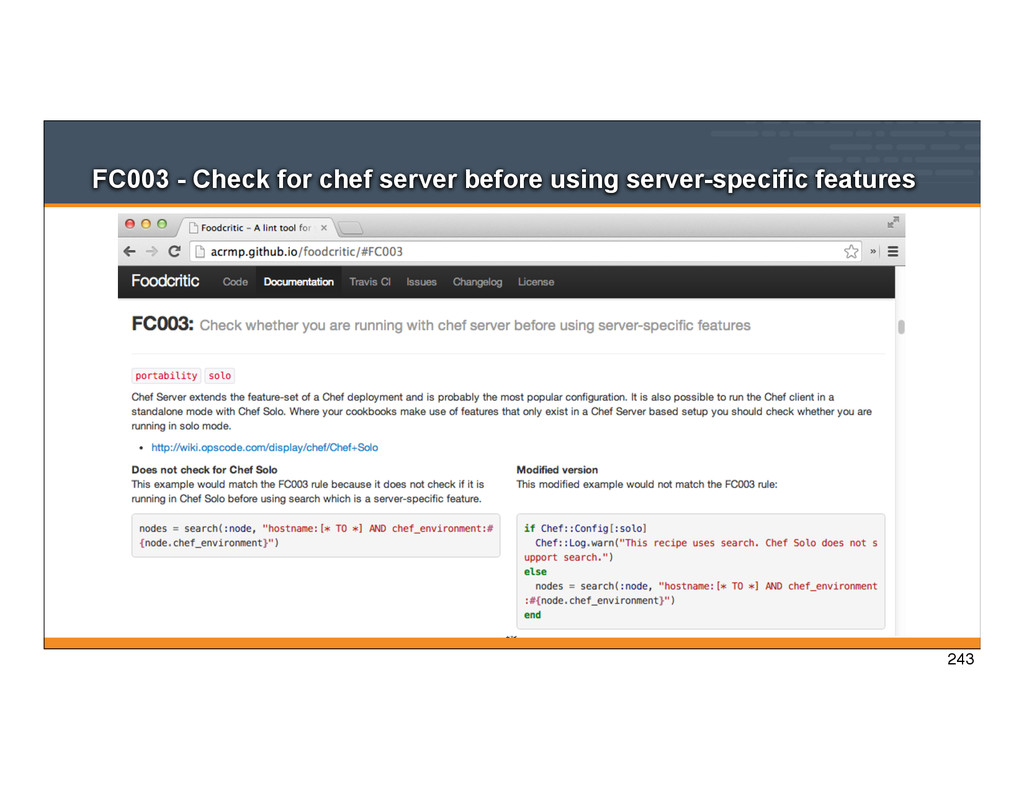Click the 'Modified version' heading
1024x791 pixels.
pyautogui.click(x=557, y=470)
